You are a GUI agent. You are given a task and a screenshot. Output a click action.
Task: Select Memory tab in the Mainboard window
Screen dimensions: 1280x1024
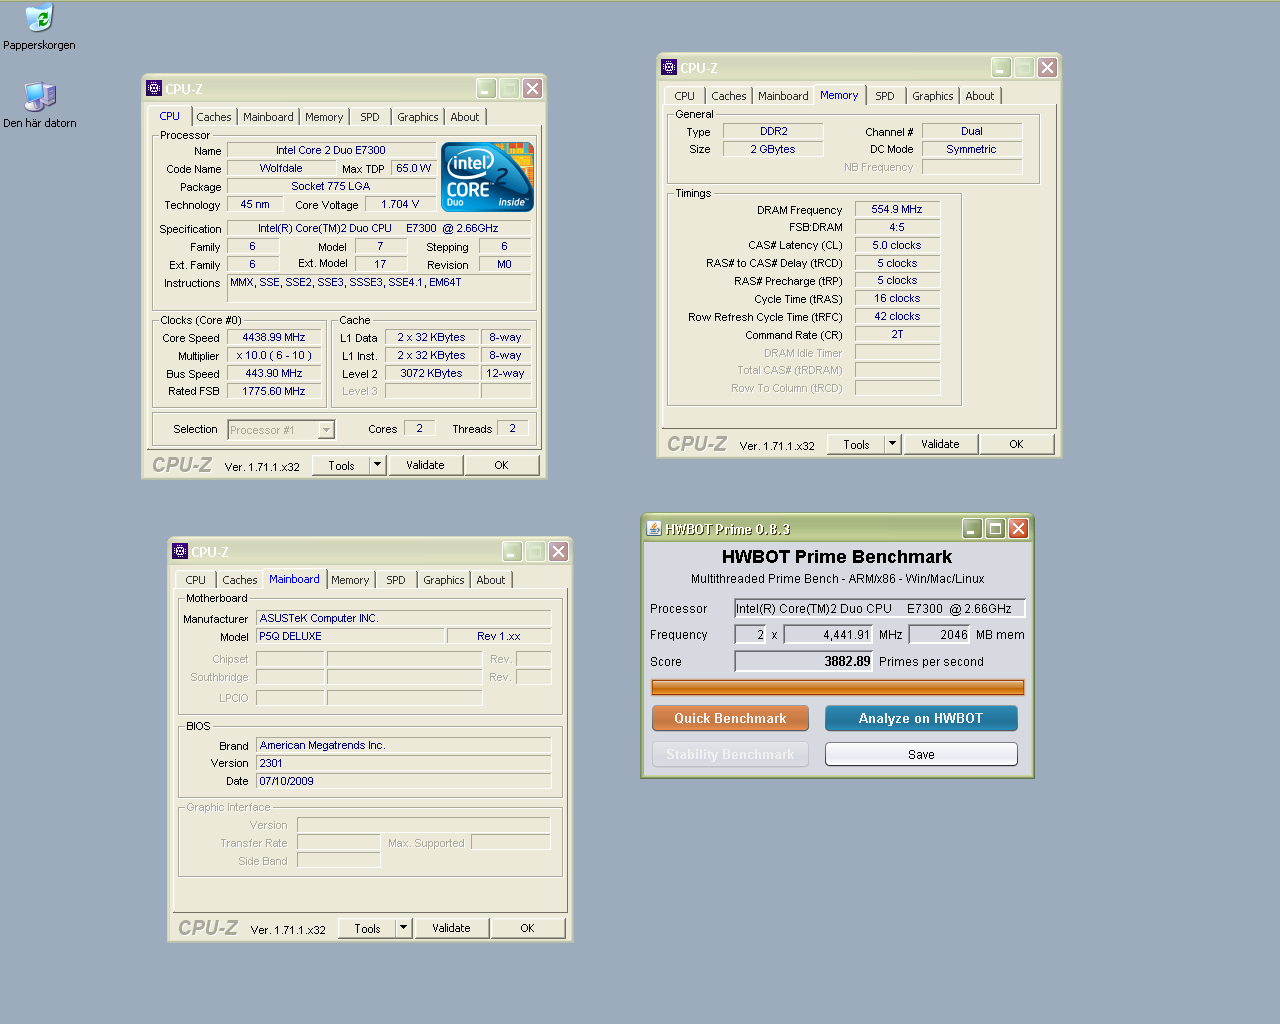pos(350,580)
